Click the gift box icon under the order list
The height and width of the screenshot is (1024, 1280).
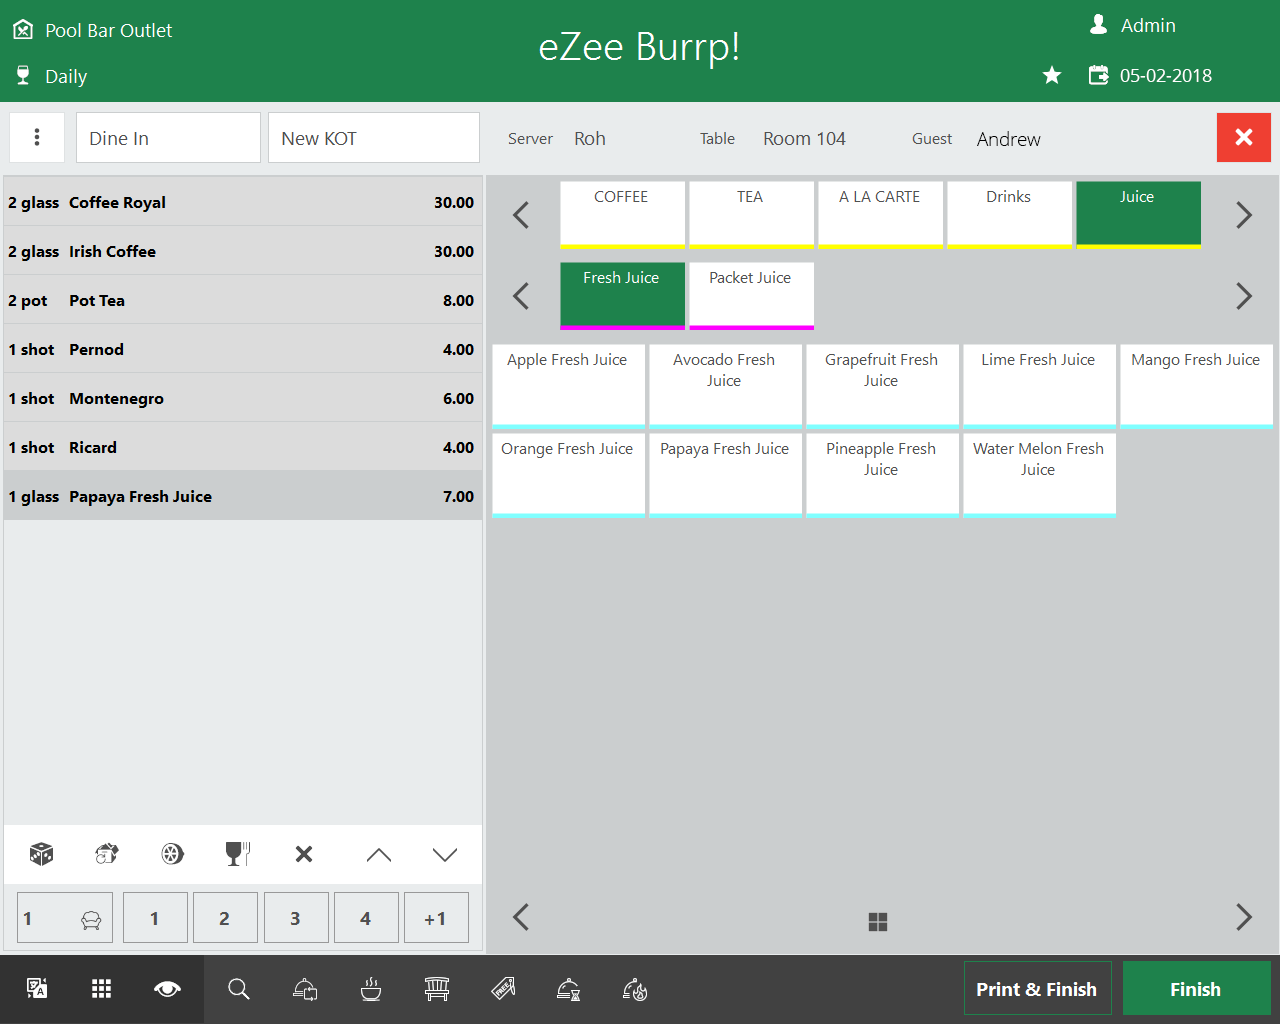coord(107,854)
